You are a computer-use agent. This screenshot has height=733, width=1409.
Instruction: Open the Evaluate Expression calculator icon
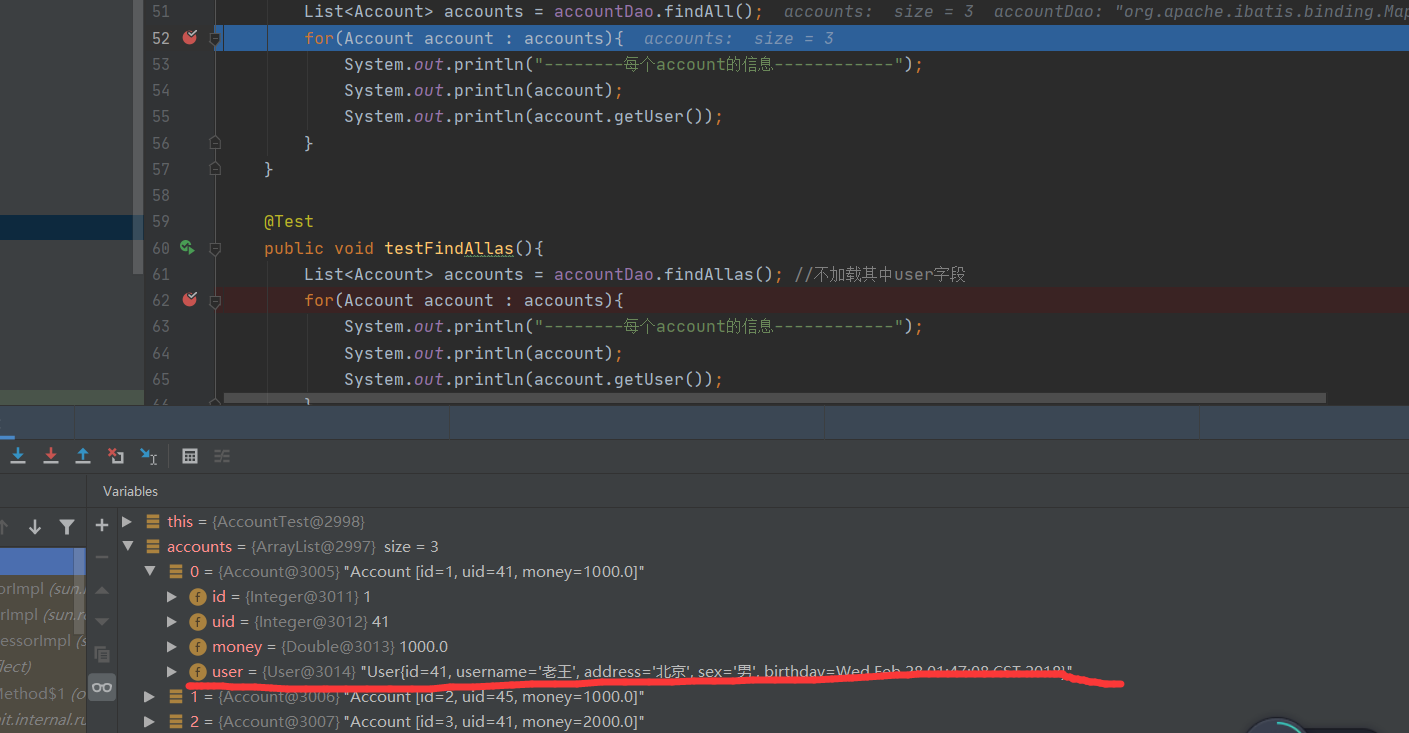pos(190,456)
